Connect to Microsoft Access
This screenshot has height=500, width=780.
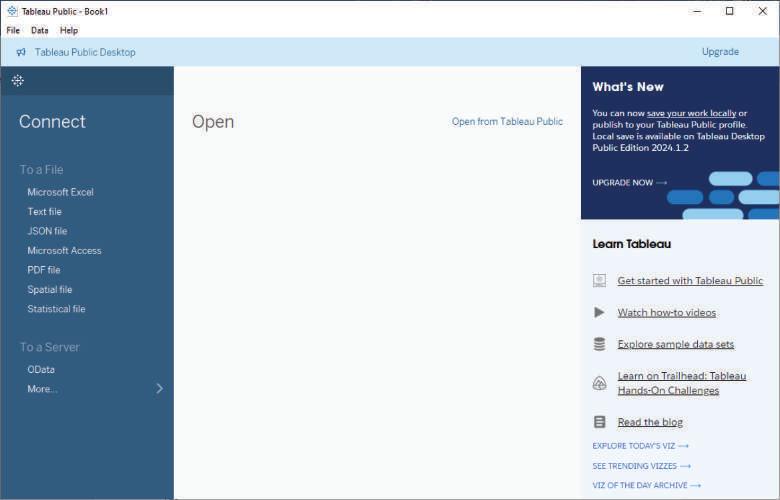tap(64, 250)
